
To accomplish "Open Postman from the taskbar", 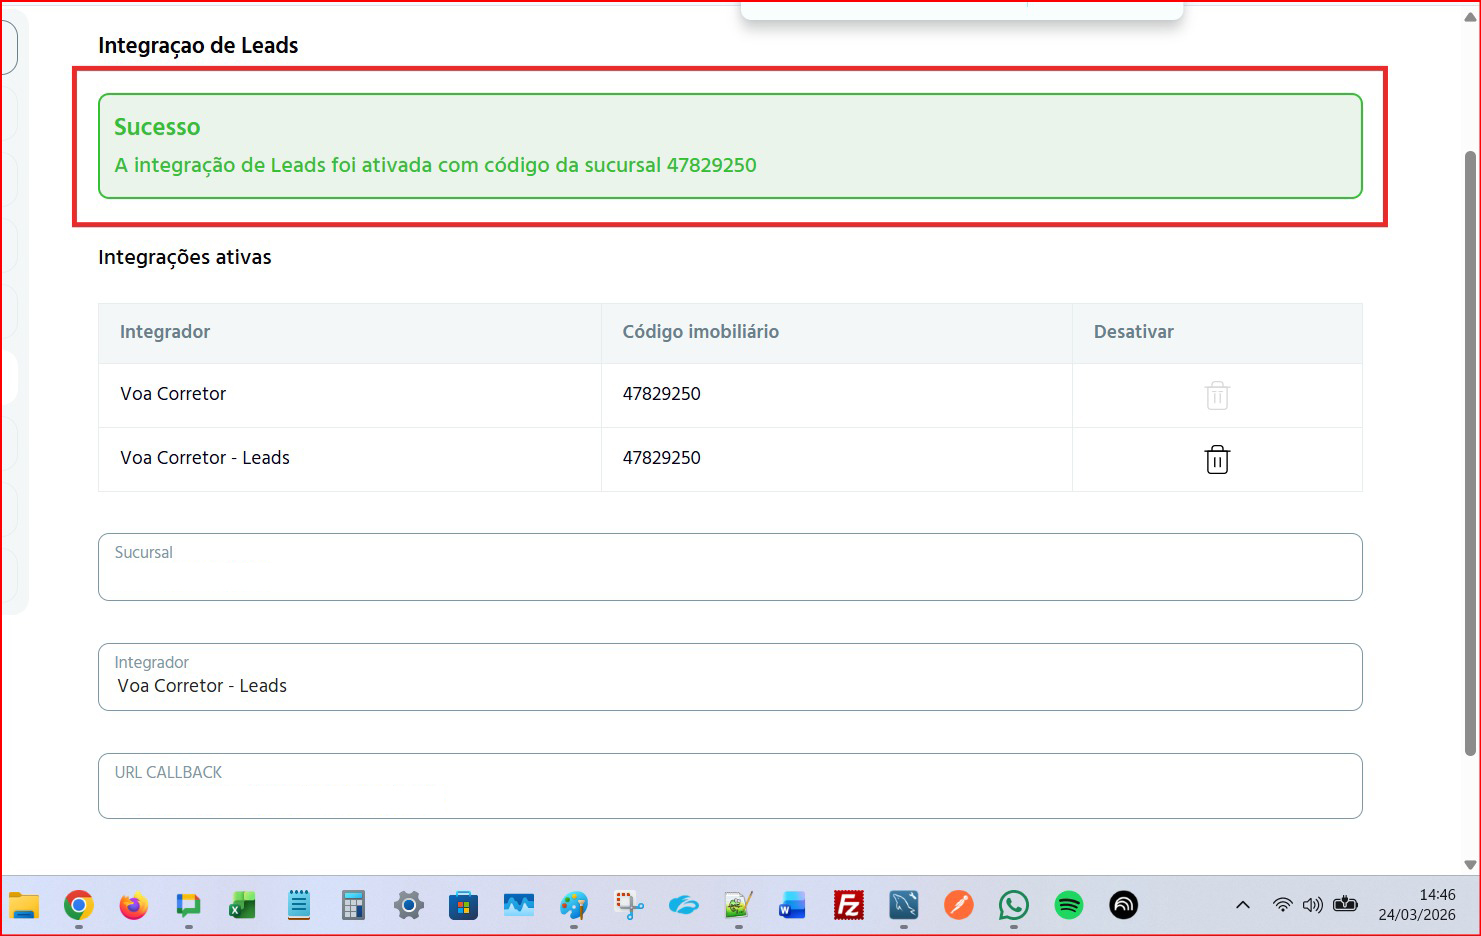I will click(958, 906).
